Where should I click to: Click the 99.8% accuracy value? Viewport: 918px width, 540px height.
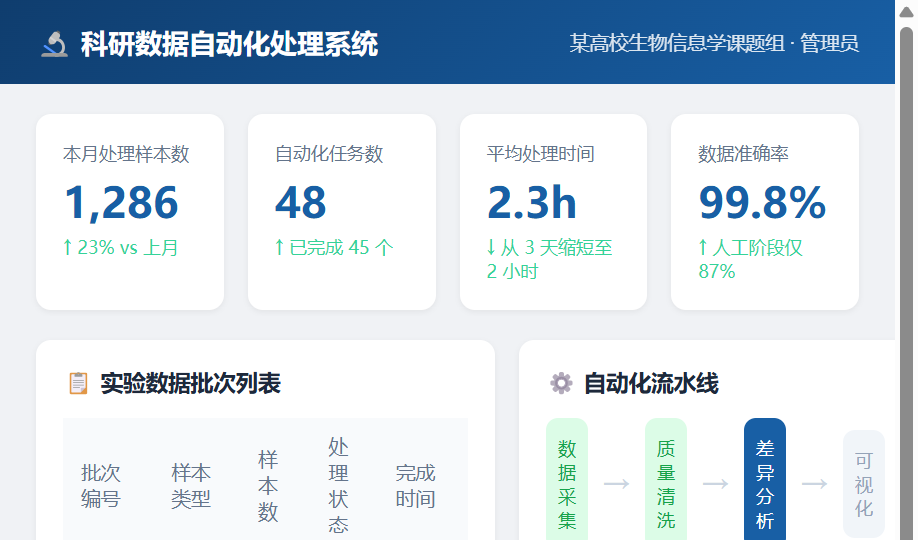click(x=762, y=203)
